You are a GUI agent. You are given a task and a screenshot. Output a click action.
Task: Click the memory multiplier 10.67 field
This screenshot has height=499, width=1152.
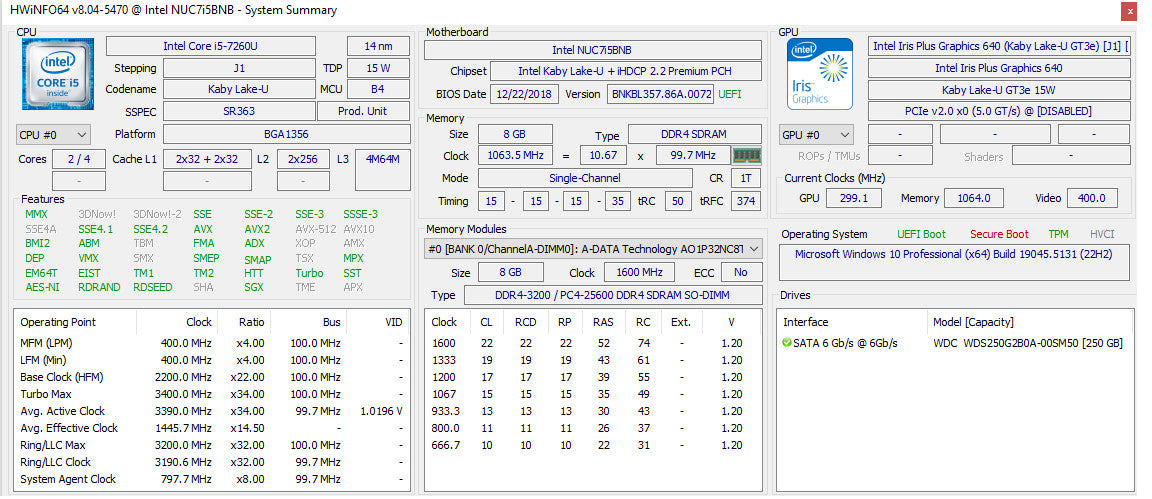tap(603, 156)
